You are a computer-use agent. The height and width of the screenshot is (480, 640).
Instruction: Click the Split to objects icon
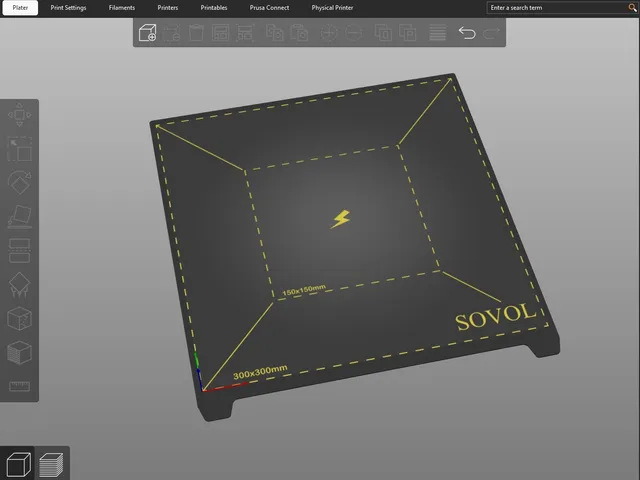click(x=383, y=33)
